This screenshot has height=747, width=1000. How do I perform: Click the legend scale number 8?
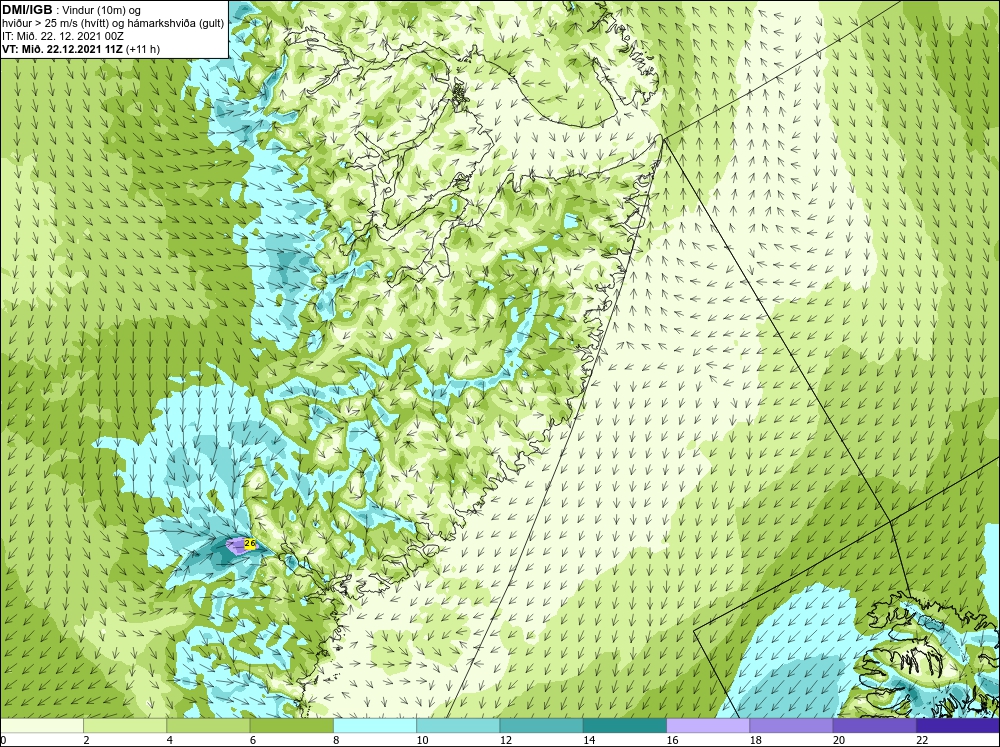(x=336, y=740)
